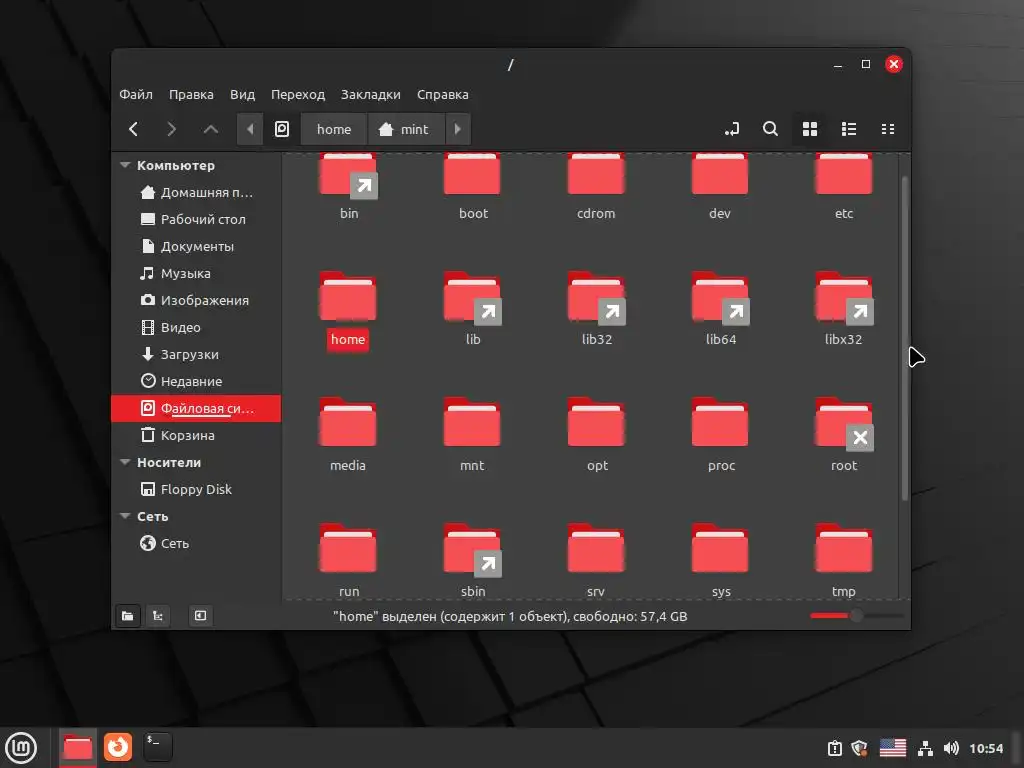
Task: Collapse the Носители section
Action: (x=125, y=462)
